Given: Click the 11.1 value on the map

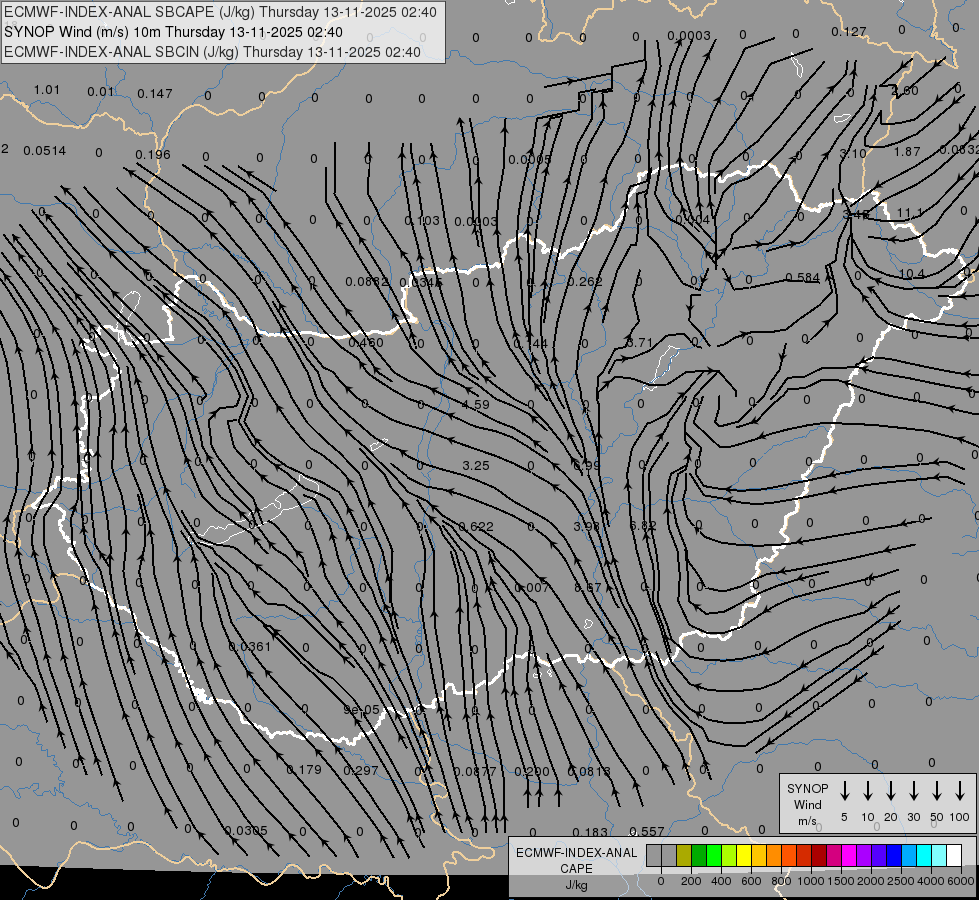Looking at the screenshot, I should (x=909, y=214).
